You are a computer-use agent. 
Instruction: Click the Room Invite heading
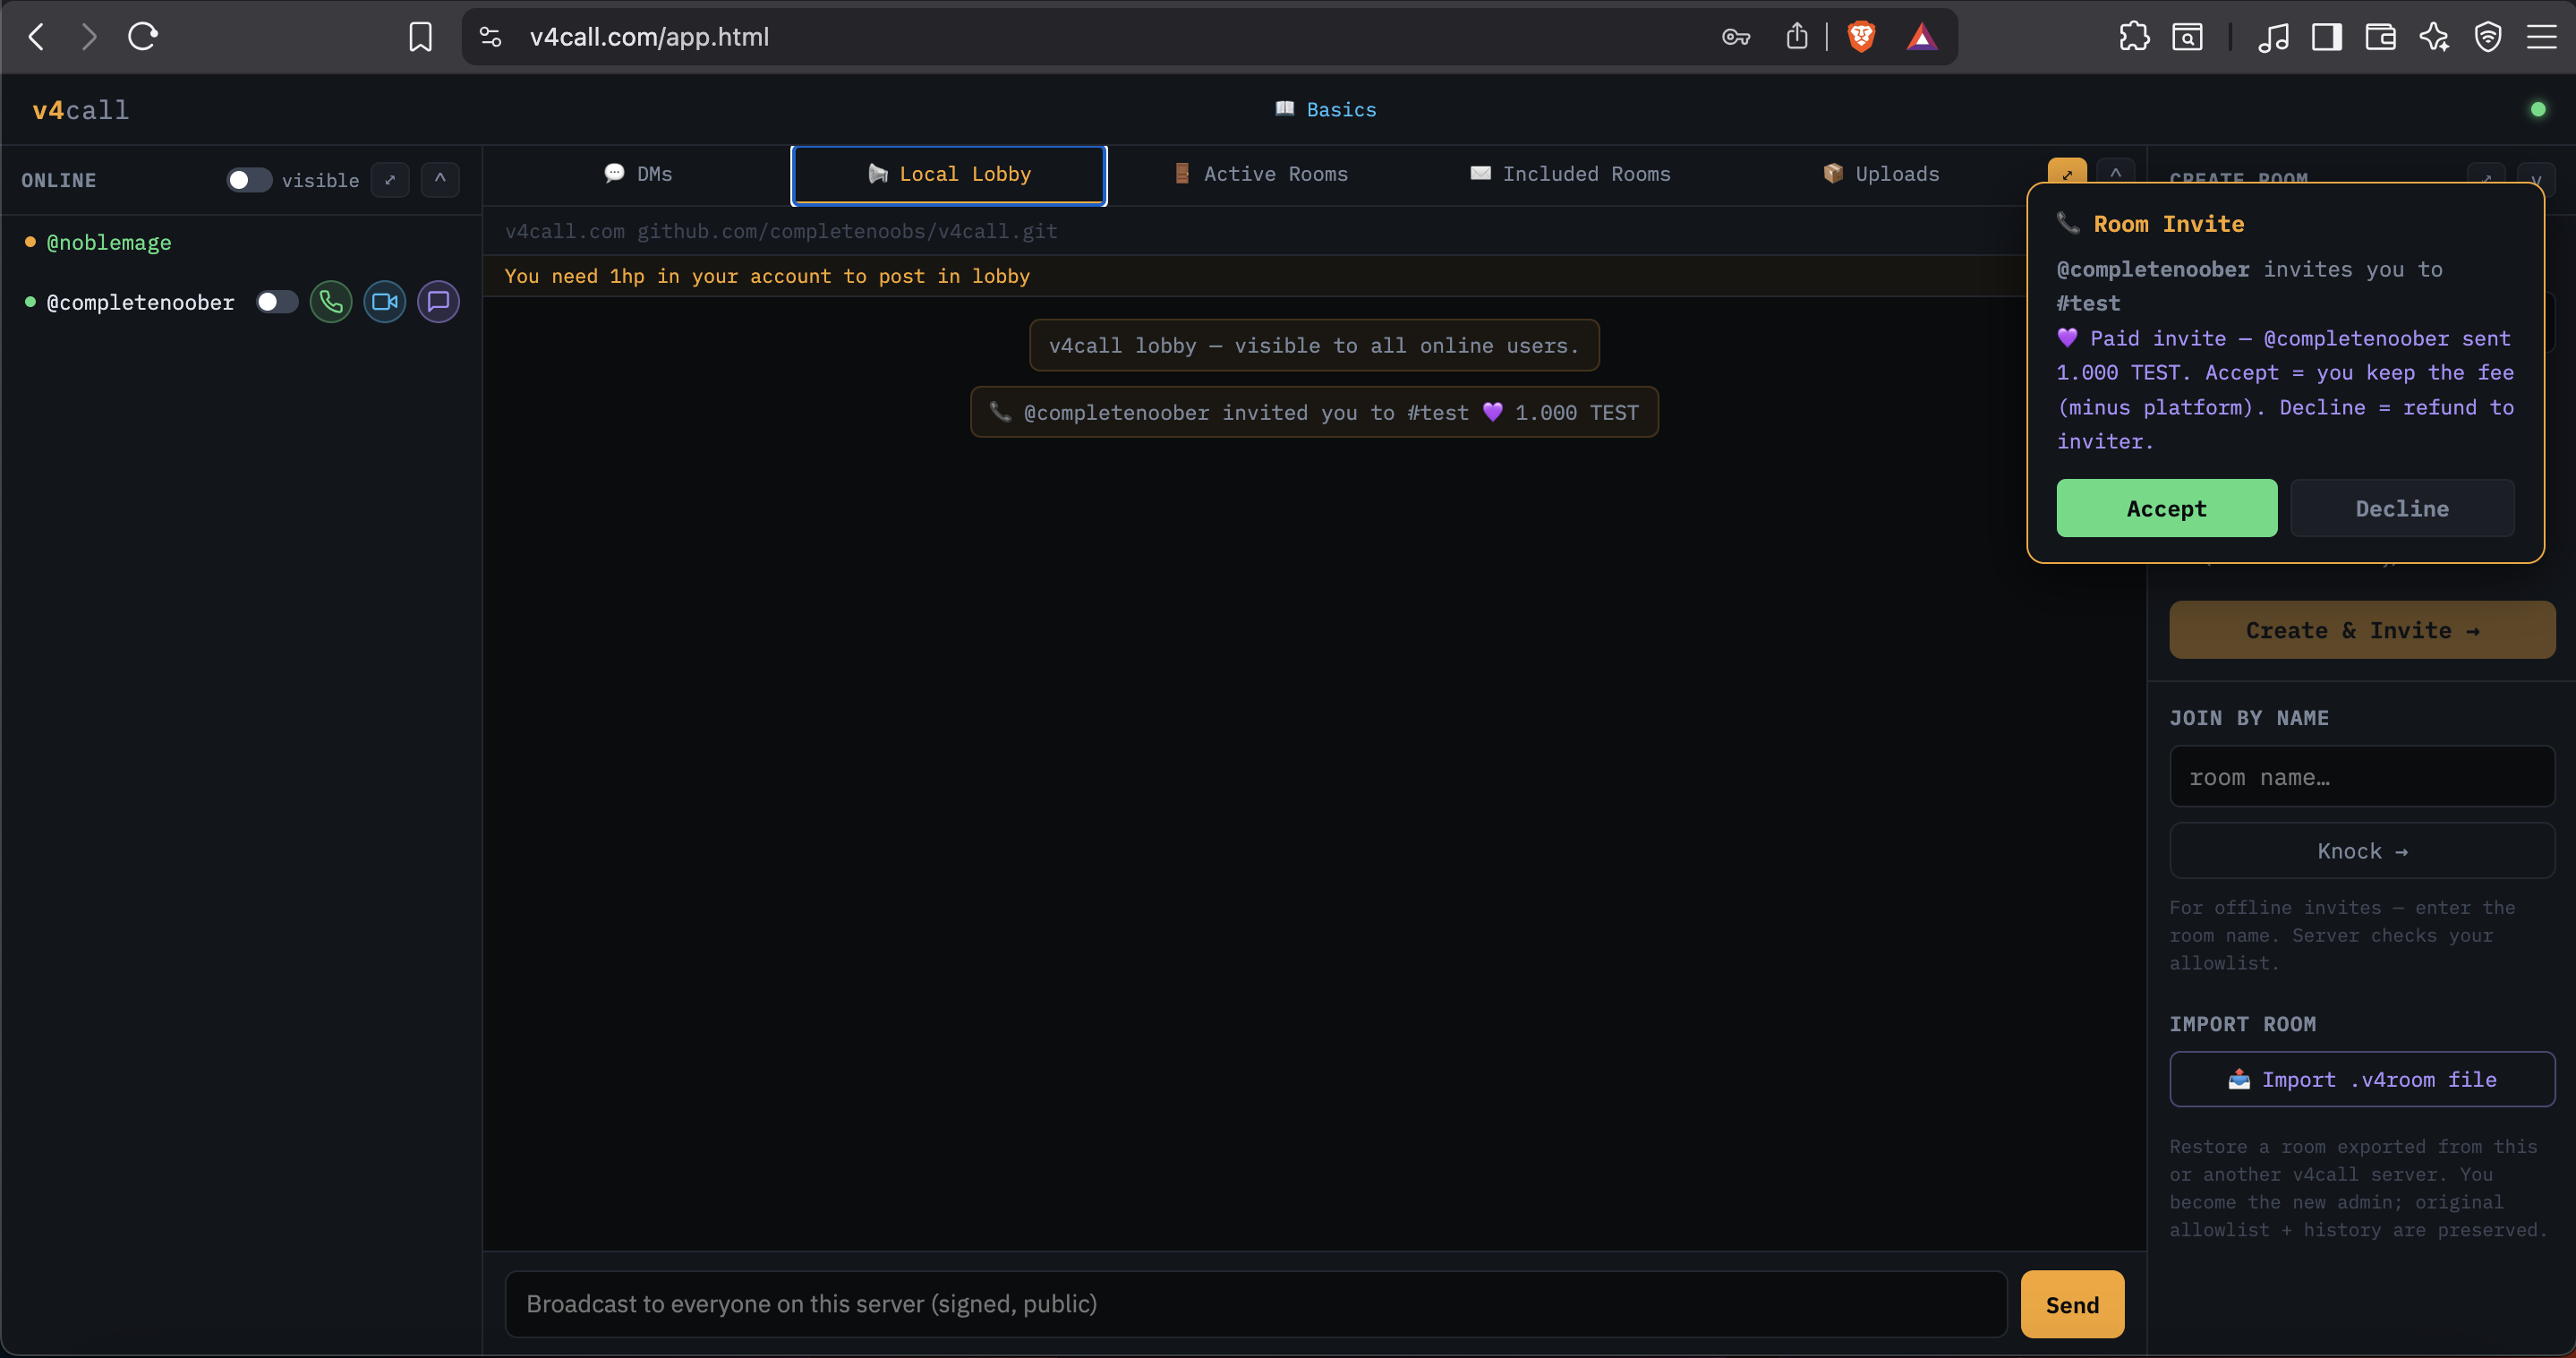[x=2168, y=224]
